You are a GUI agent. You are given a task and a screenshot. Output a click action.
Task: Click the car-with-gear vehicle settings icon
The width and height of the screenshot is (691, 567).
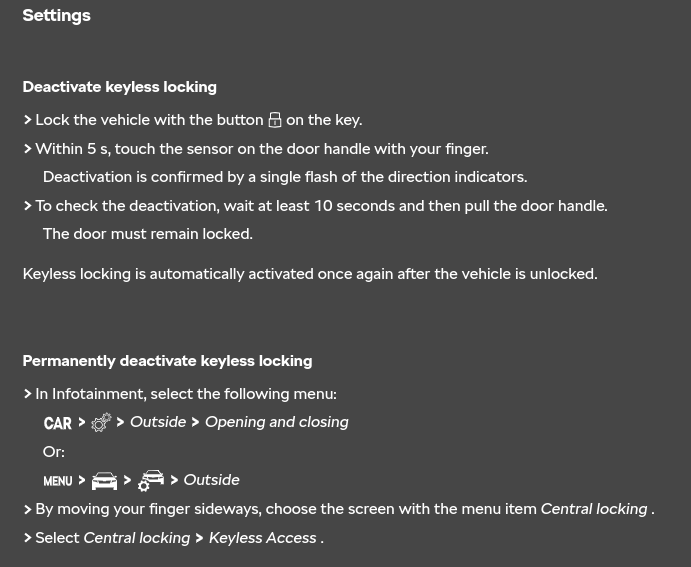click(x=151, y=481)
